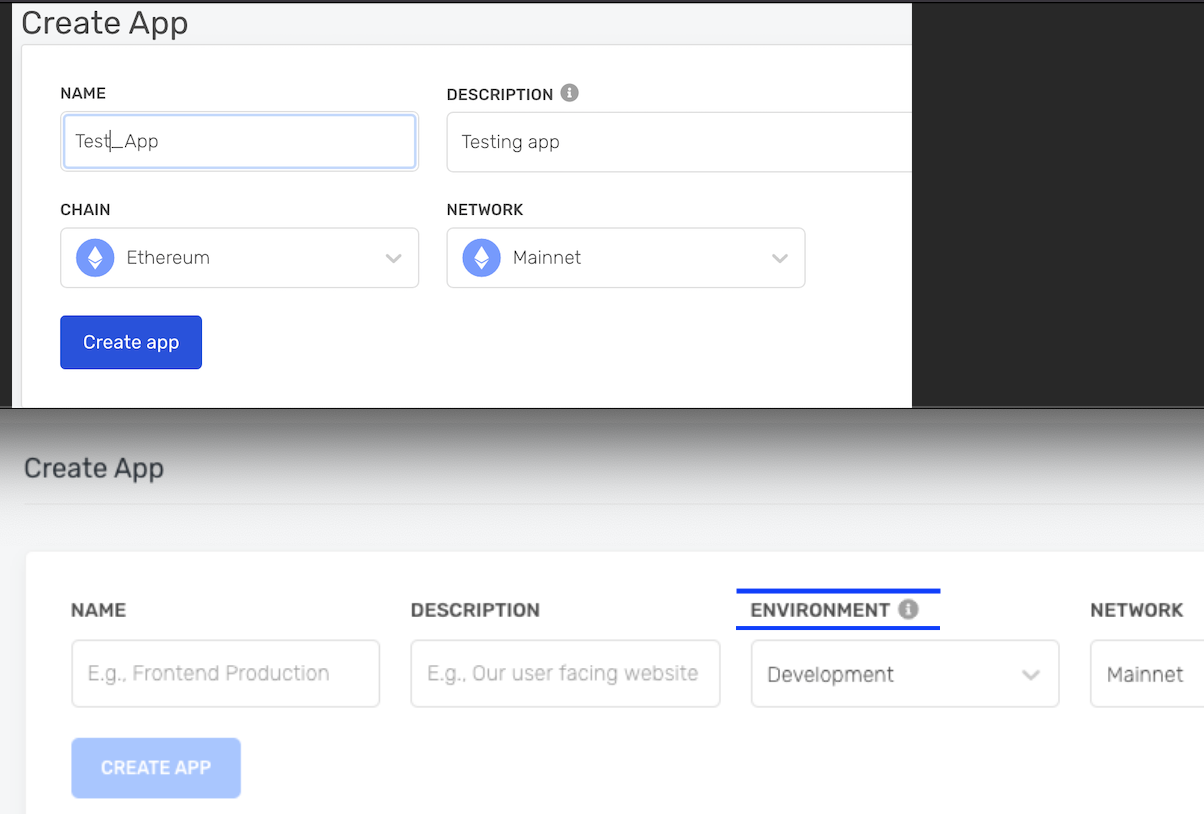Click the 'CHAIN' label
Image resolution: width=1204 pixels, height=814 pixels.
[x=85, y=210]
